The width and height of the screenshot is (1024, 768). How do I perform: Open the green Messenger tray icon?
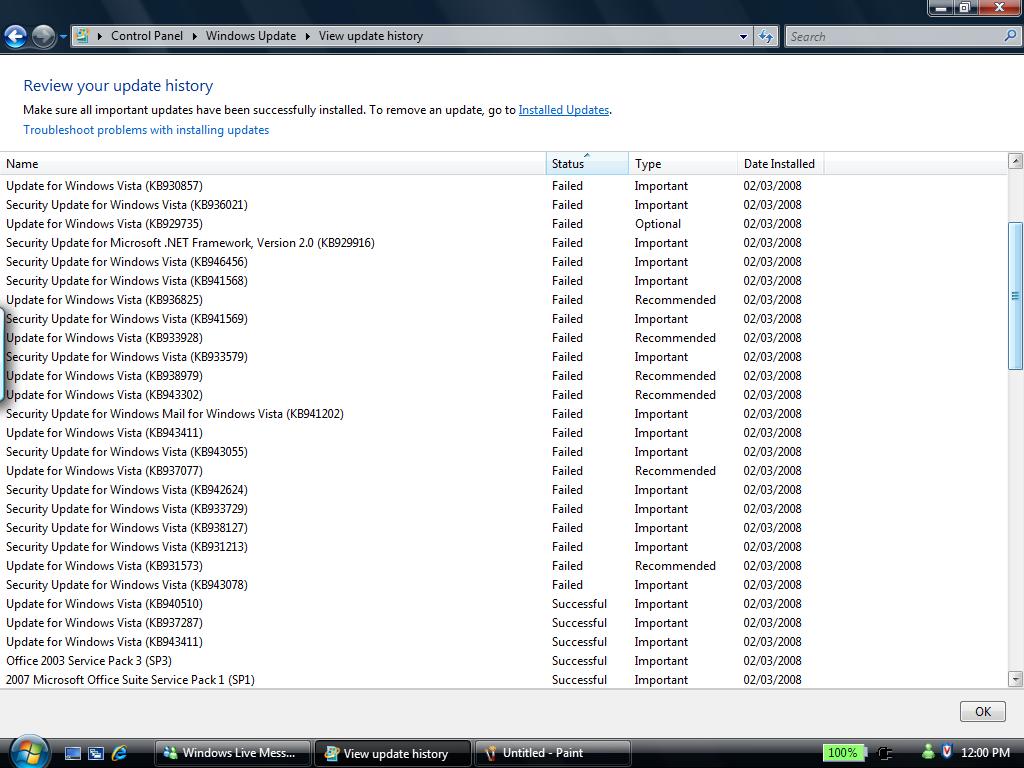tap(928, 752)
